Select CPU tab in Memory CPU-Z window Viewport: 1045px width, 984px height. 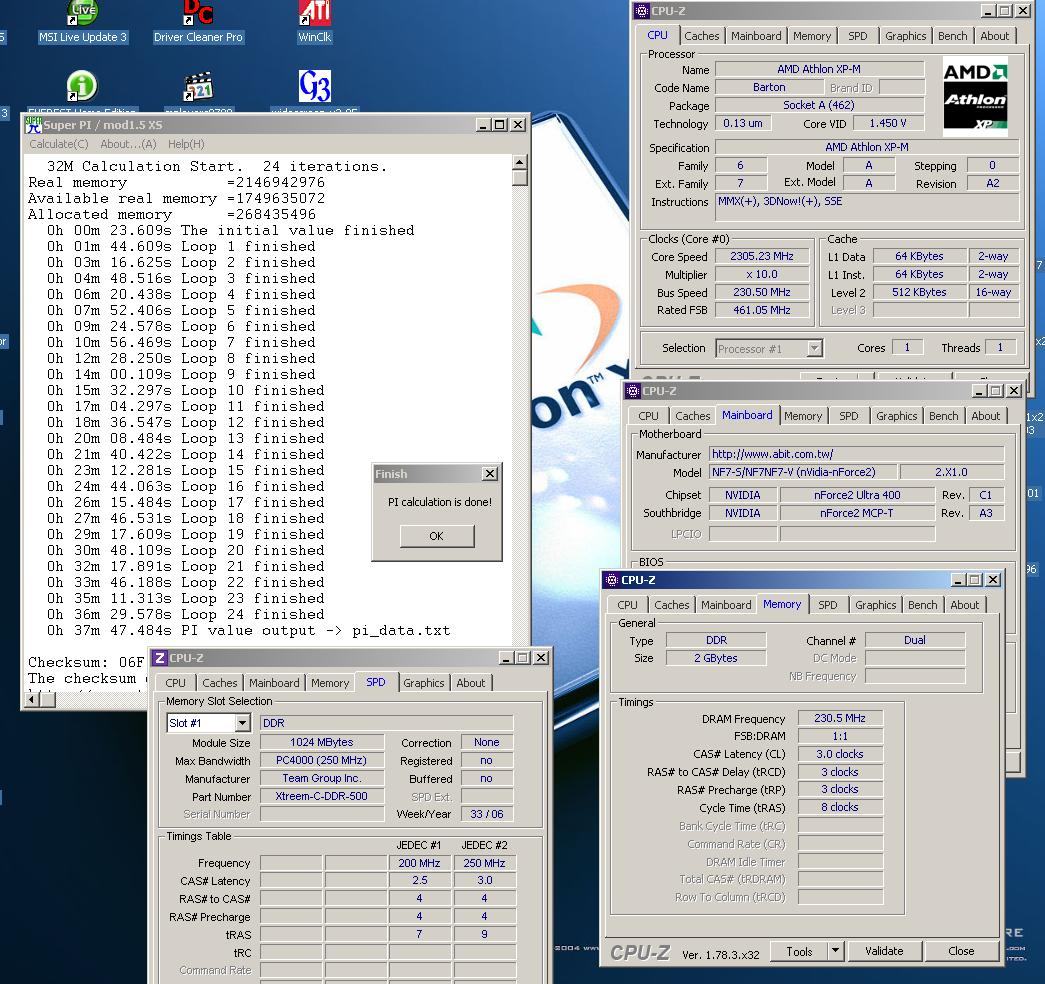click(x=627, y=605)
